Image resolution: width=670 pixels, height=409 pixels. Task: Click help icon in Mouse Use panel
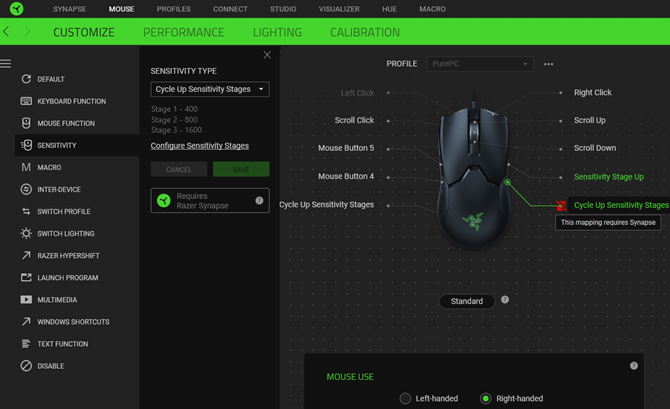[x=634, y=366]
